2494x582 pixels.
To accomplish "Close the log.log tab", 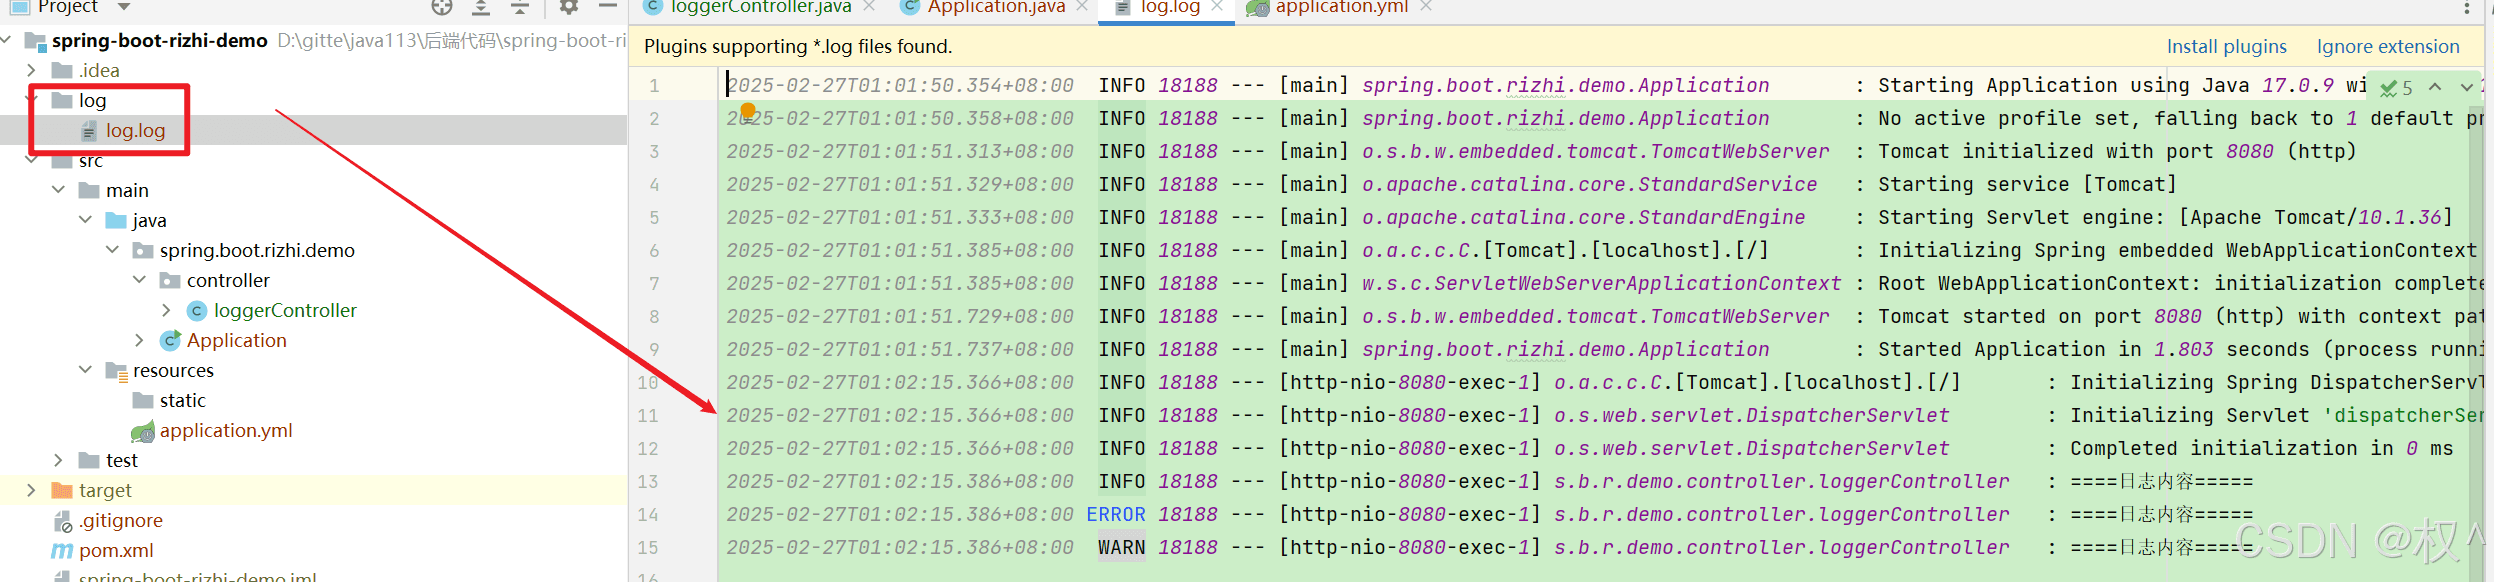I will (1217, 7).
